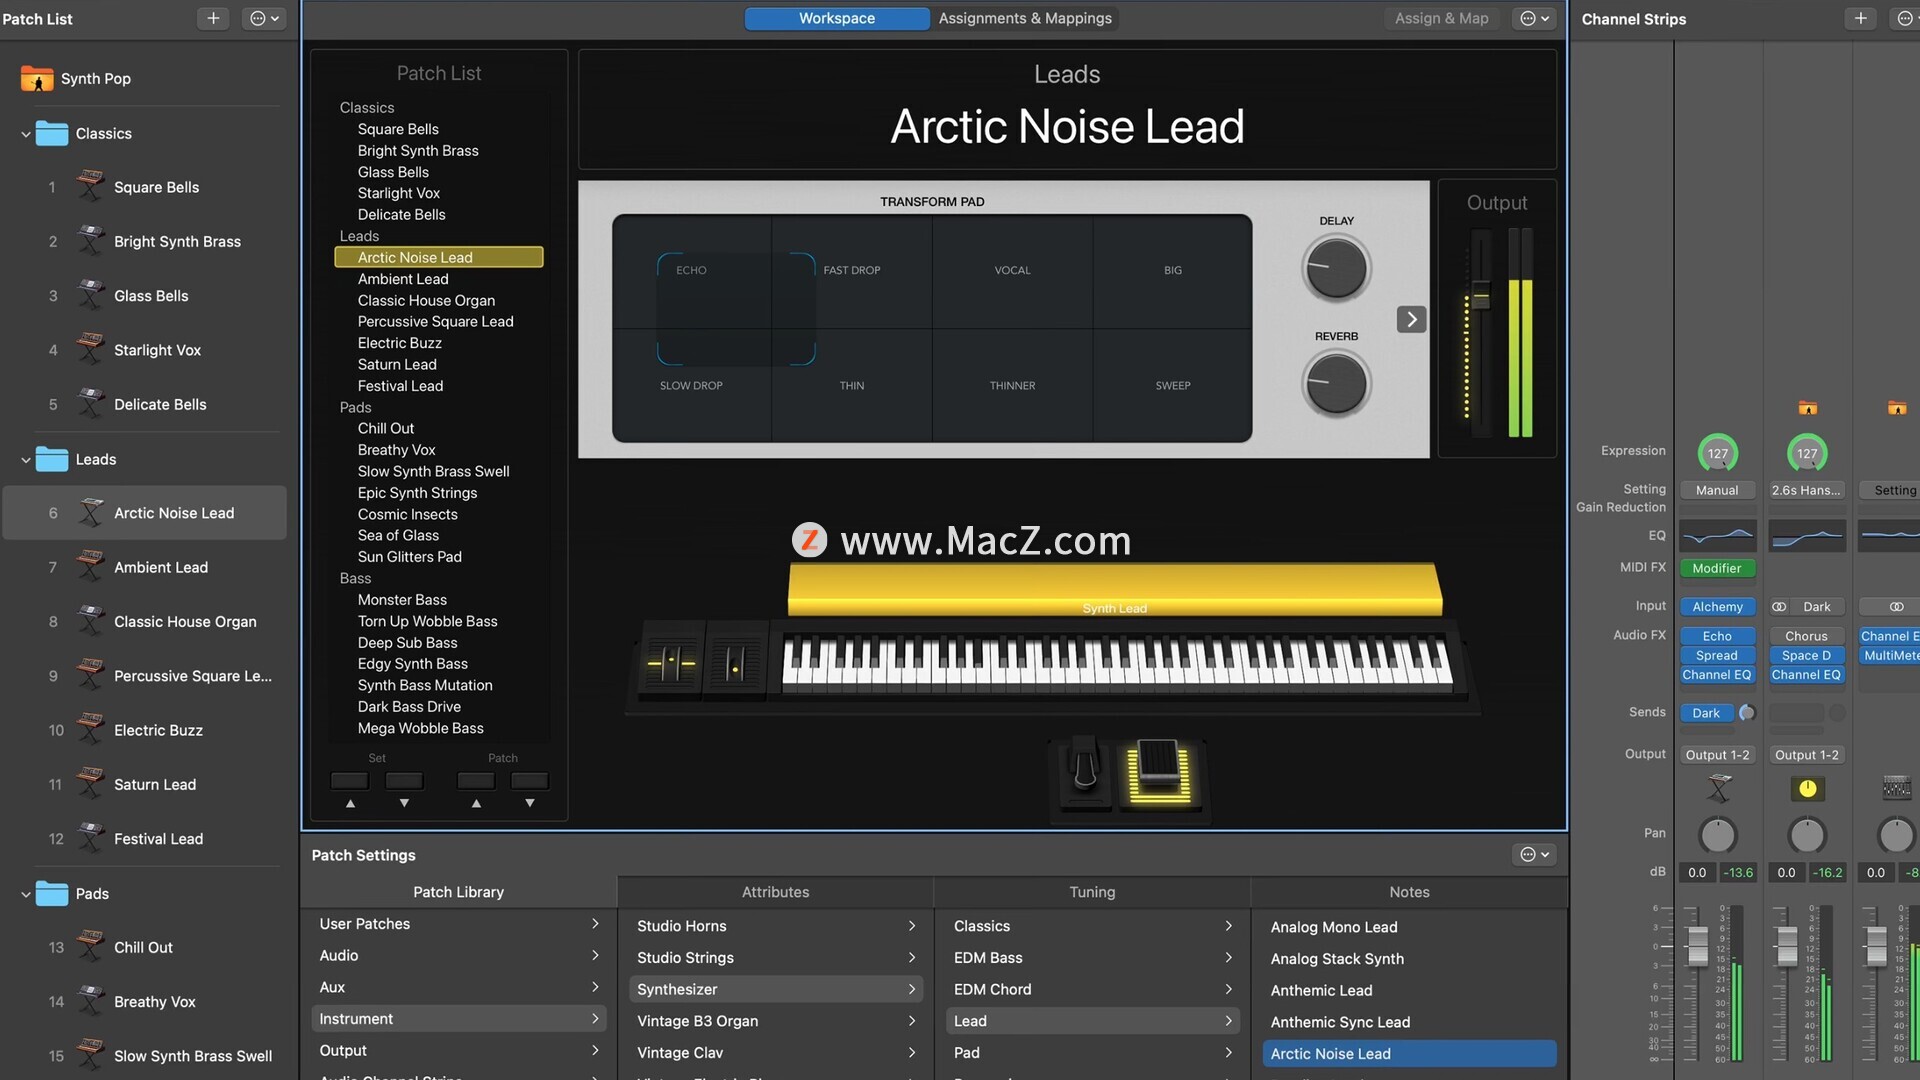This screenshot has height=1080, width=1920.
Task: Click the yellow Synth Lead keyboard layer
Action: (x=1115, y=589)
